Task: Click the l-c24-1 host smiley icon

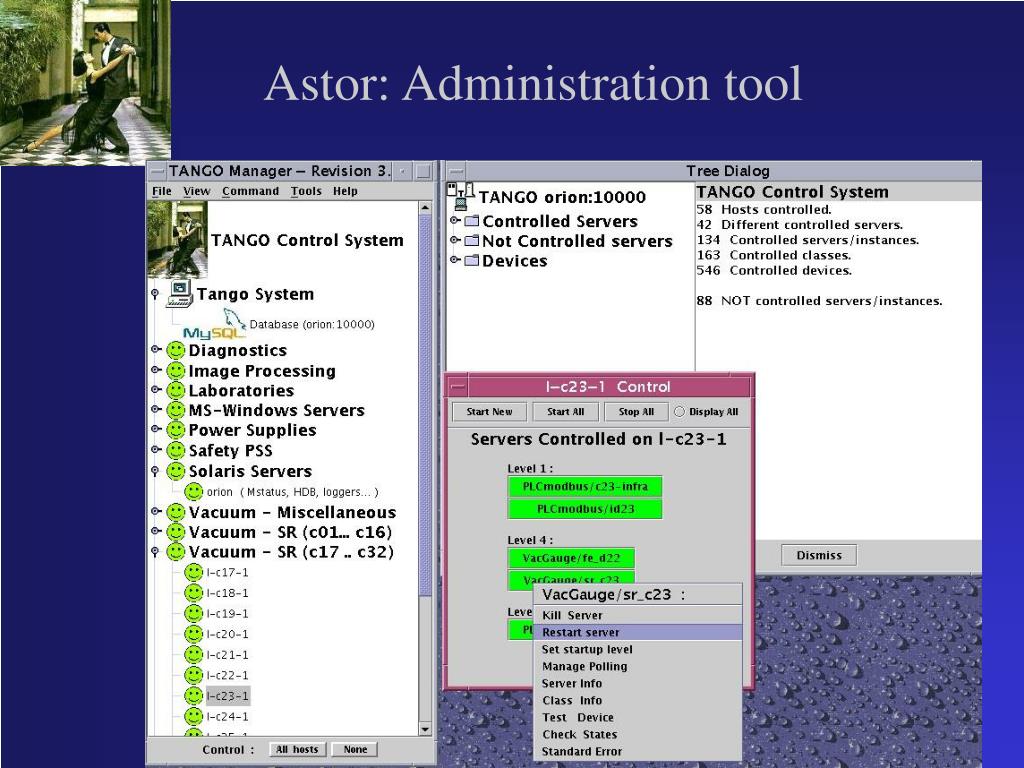Action: [x=193, y=716]
